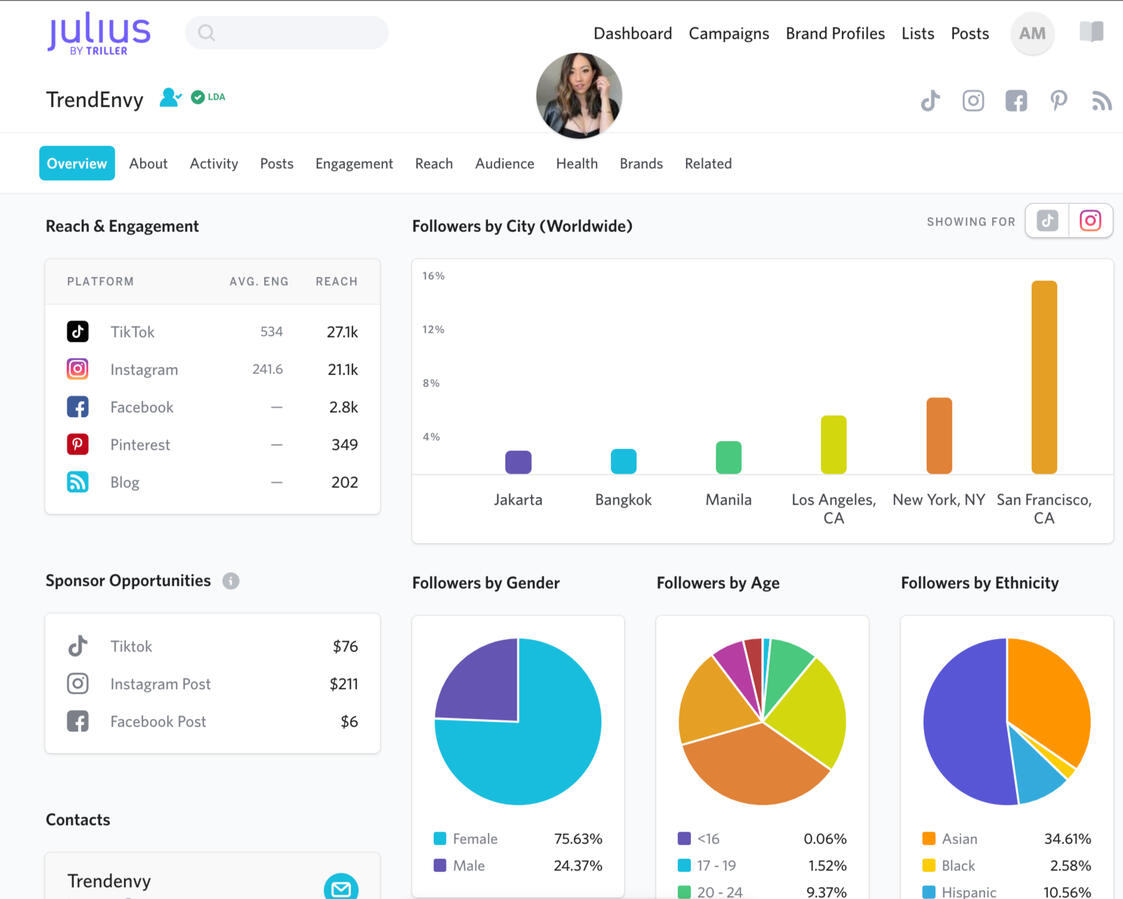Select the San Francisco bar in chart
Screen dimensions: 1123x899
pyautogui.click(x=1043, y=376)
